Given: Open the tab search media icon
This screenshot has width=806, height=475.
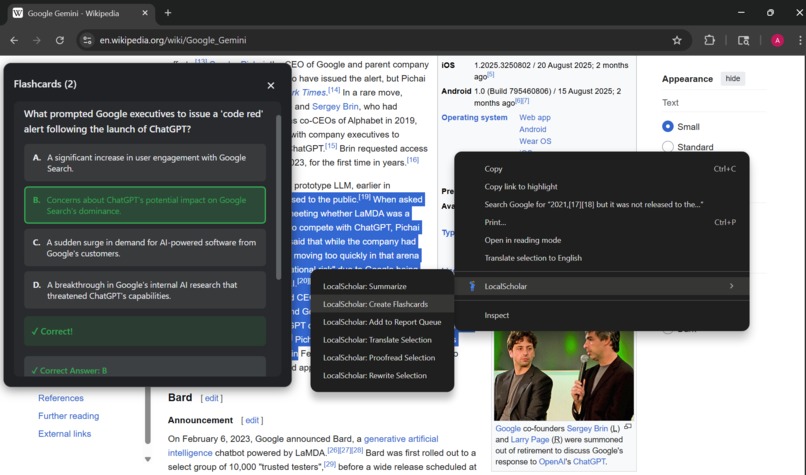Looking at the screenshot, I should (x=743, y=40).
